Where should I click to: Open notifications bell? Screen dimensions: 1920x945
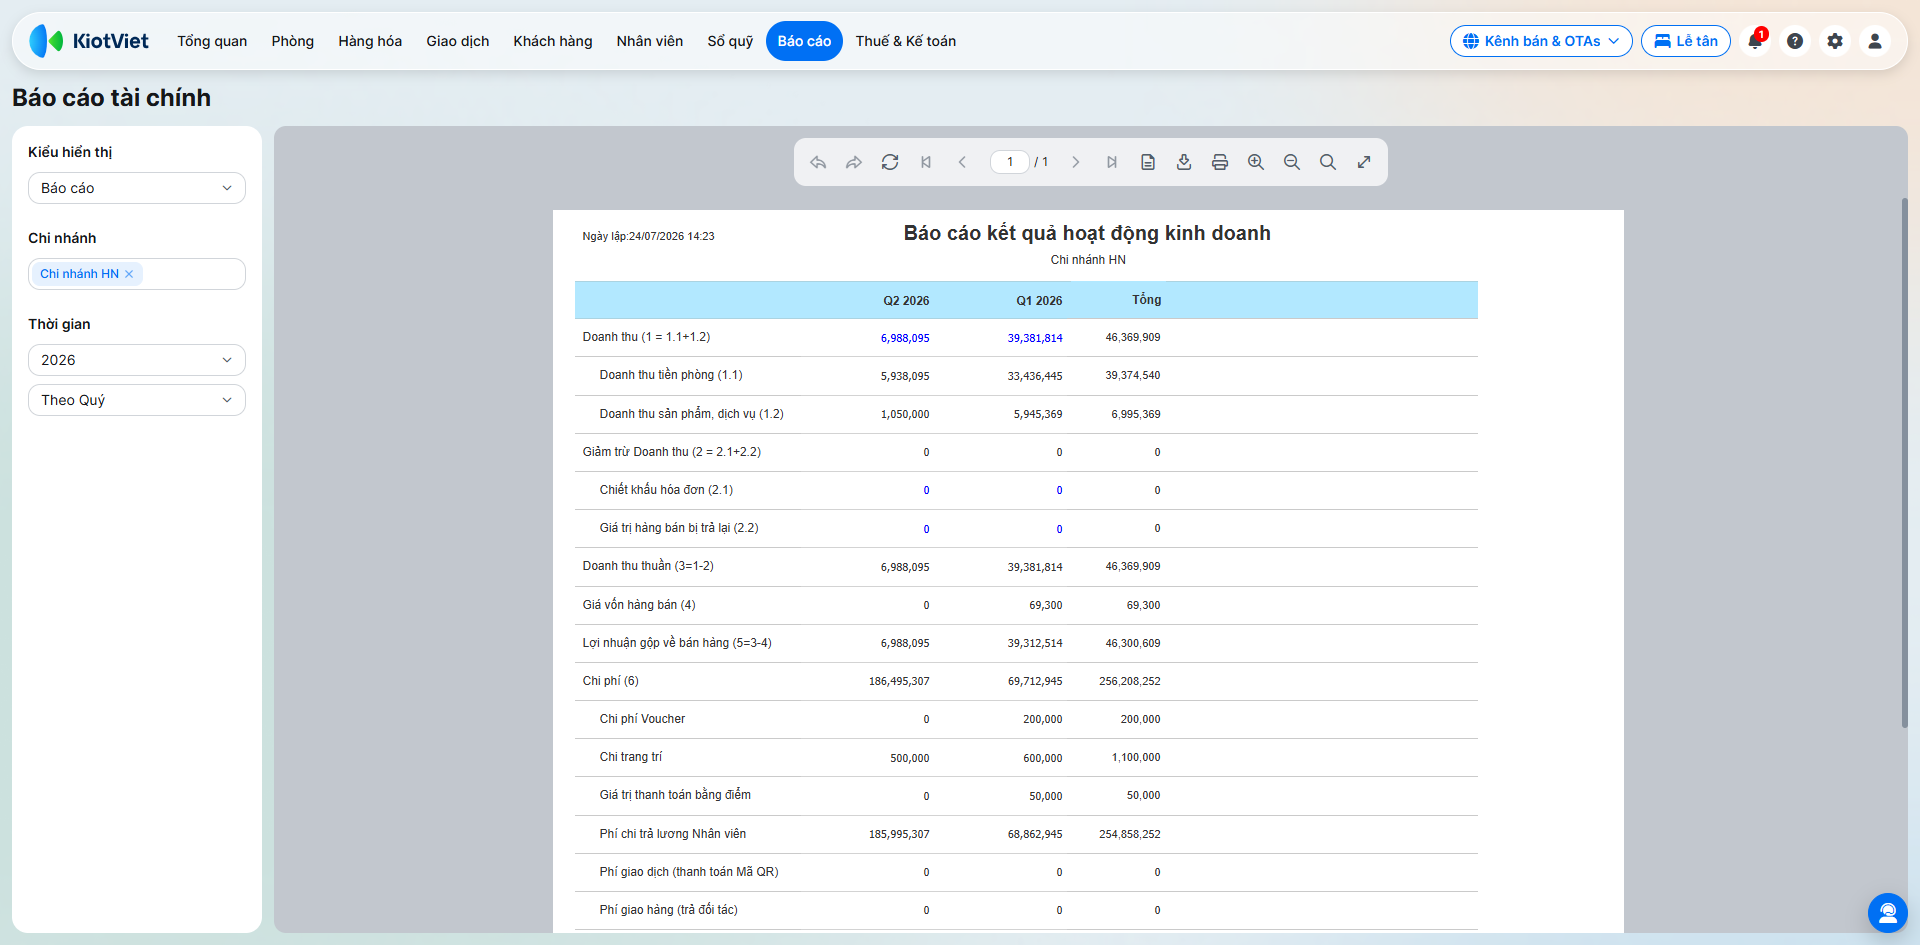coord(1755,41)
